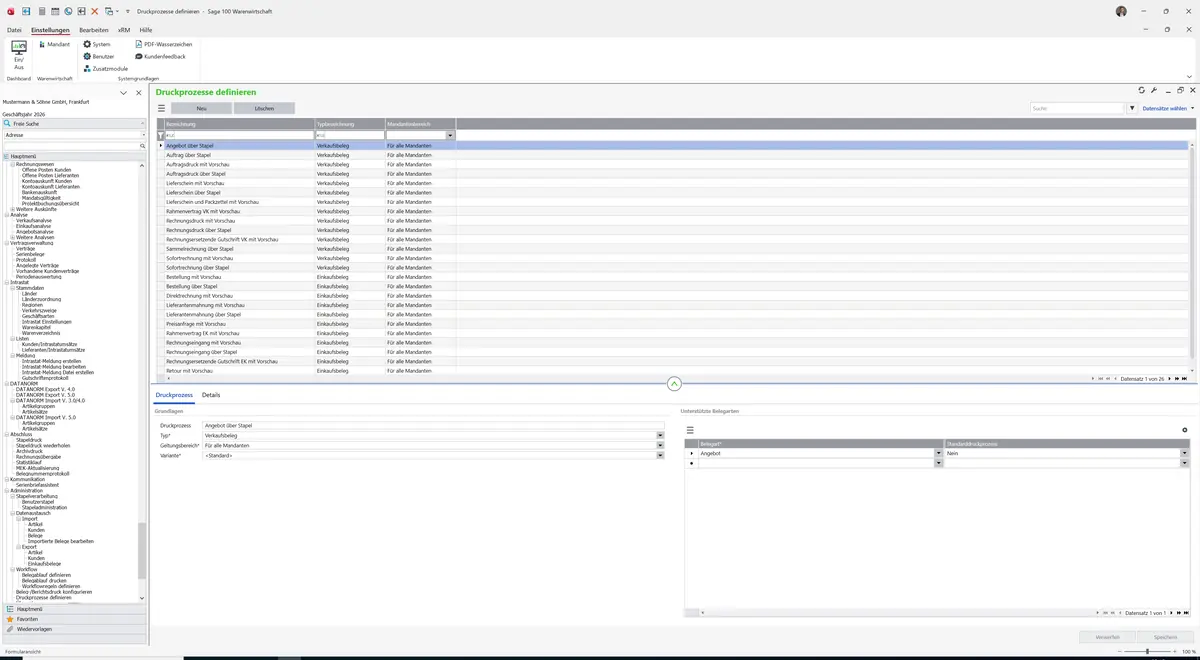1200x660 pixels.
Task: Click the search magnifier in the navigation panel
Action: click(143, 146)
